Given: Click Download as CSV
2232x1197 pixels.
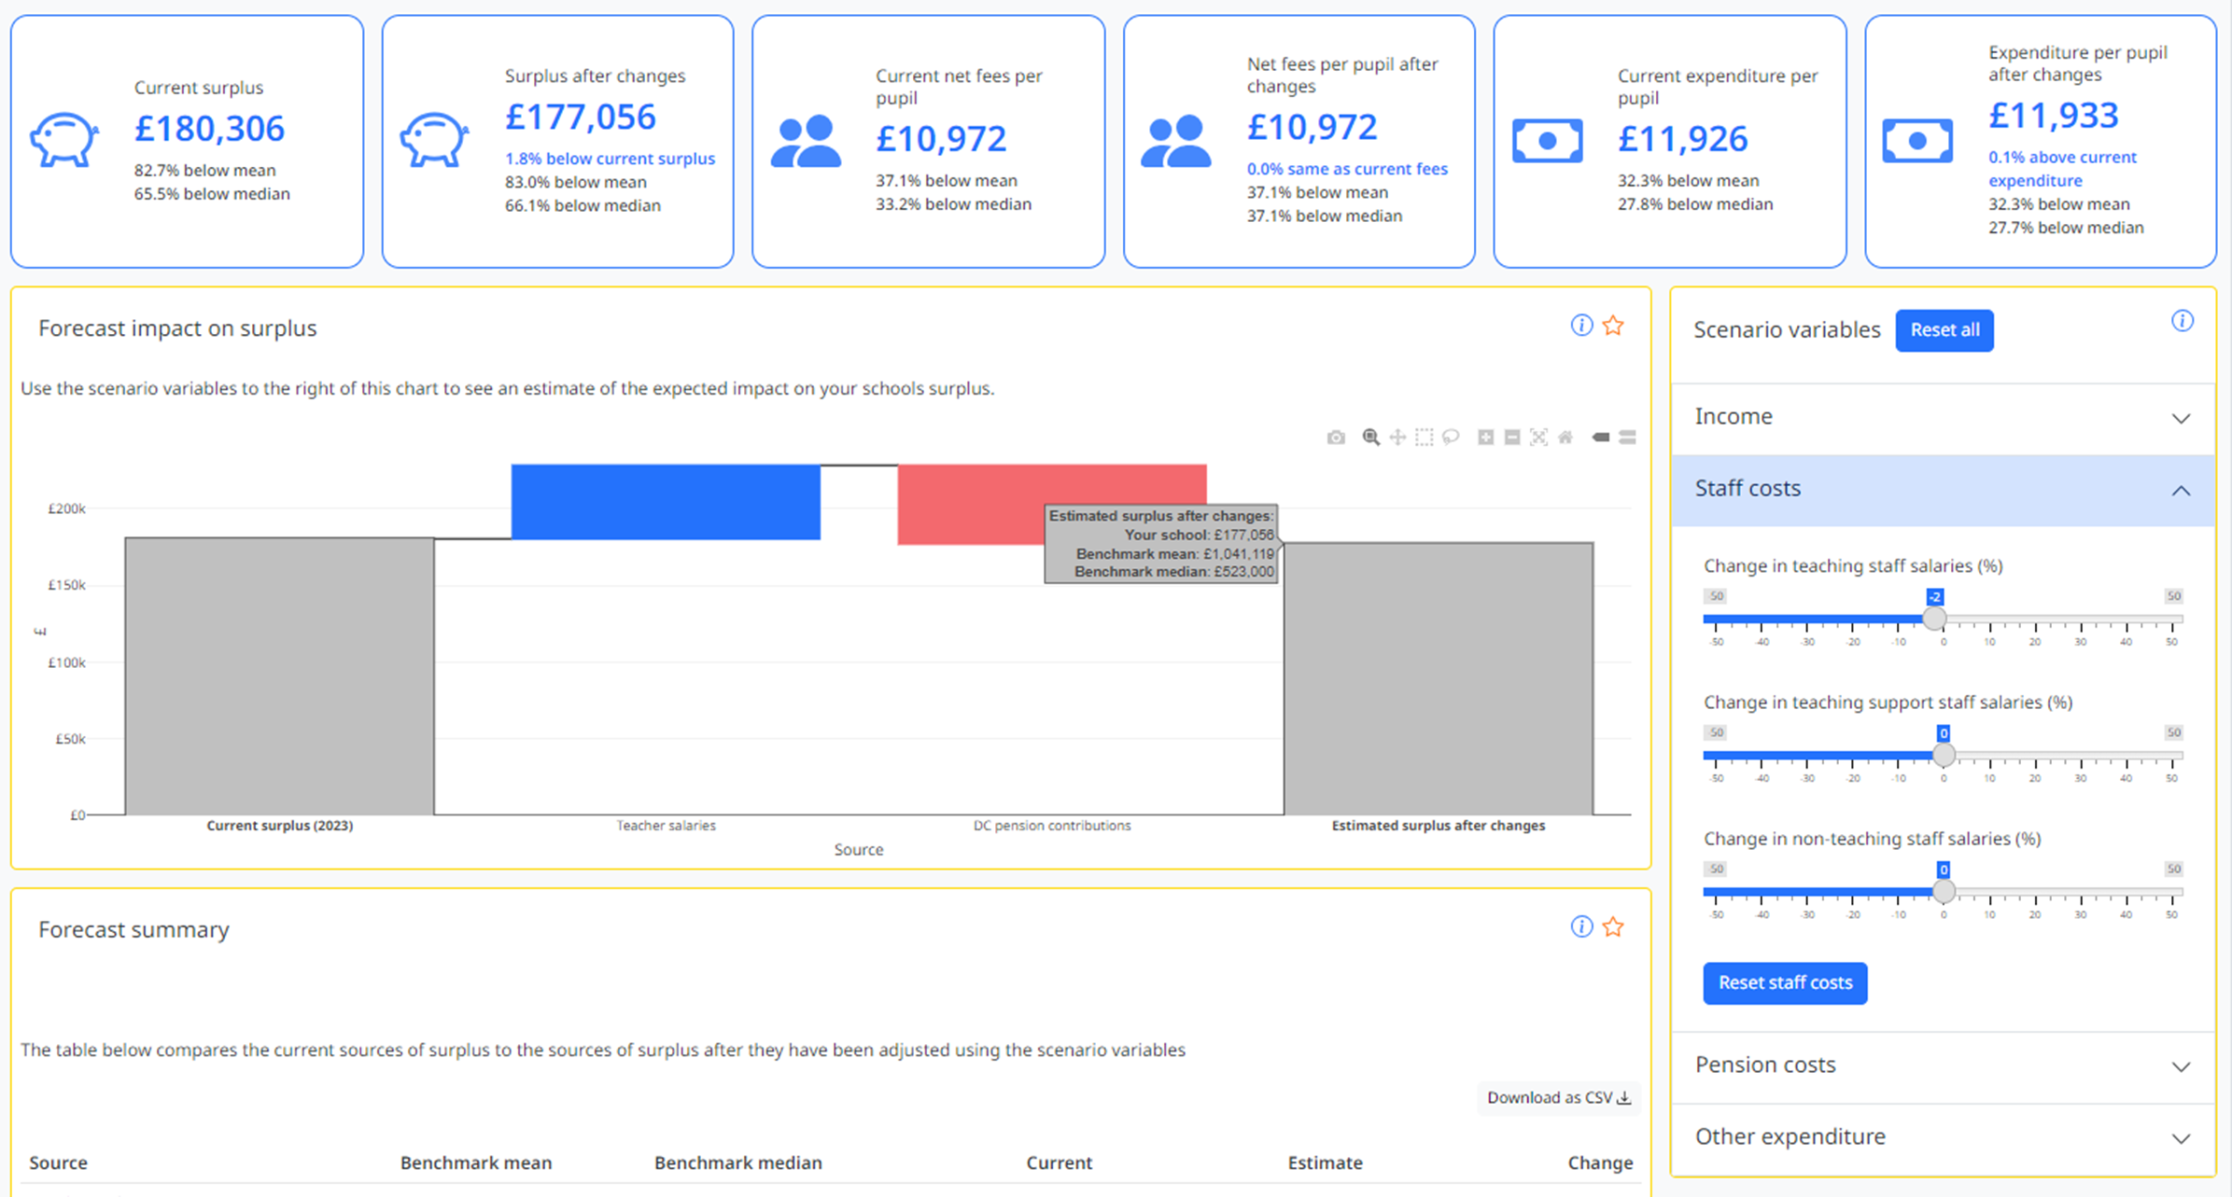Looking at the screenshot, I should [1558, 1098].
